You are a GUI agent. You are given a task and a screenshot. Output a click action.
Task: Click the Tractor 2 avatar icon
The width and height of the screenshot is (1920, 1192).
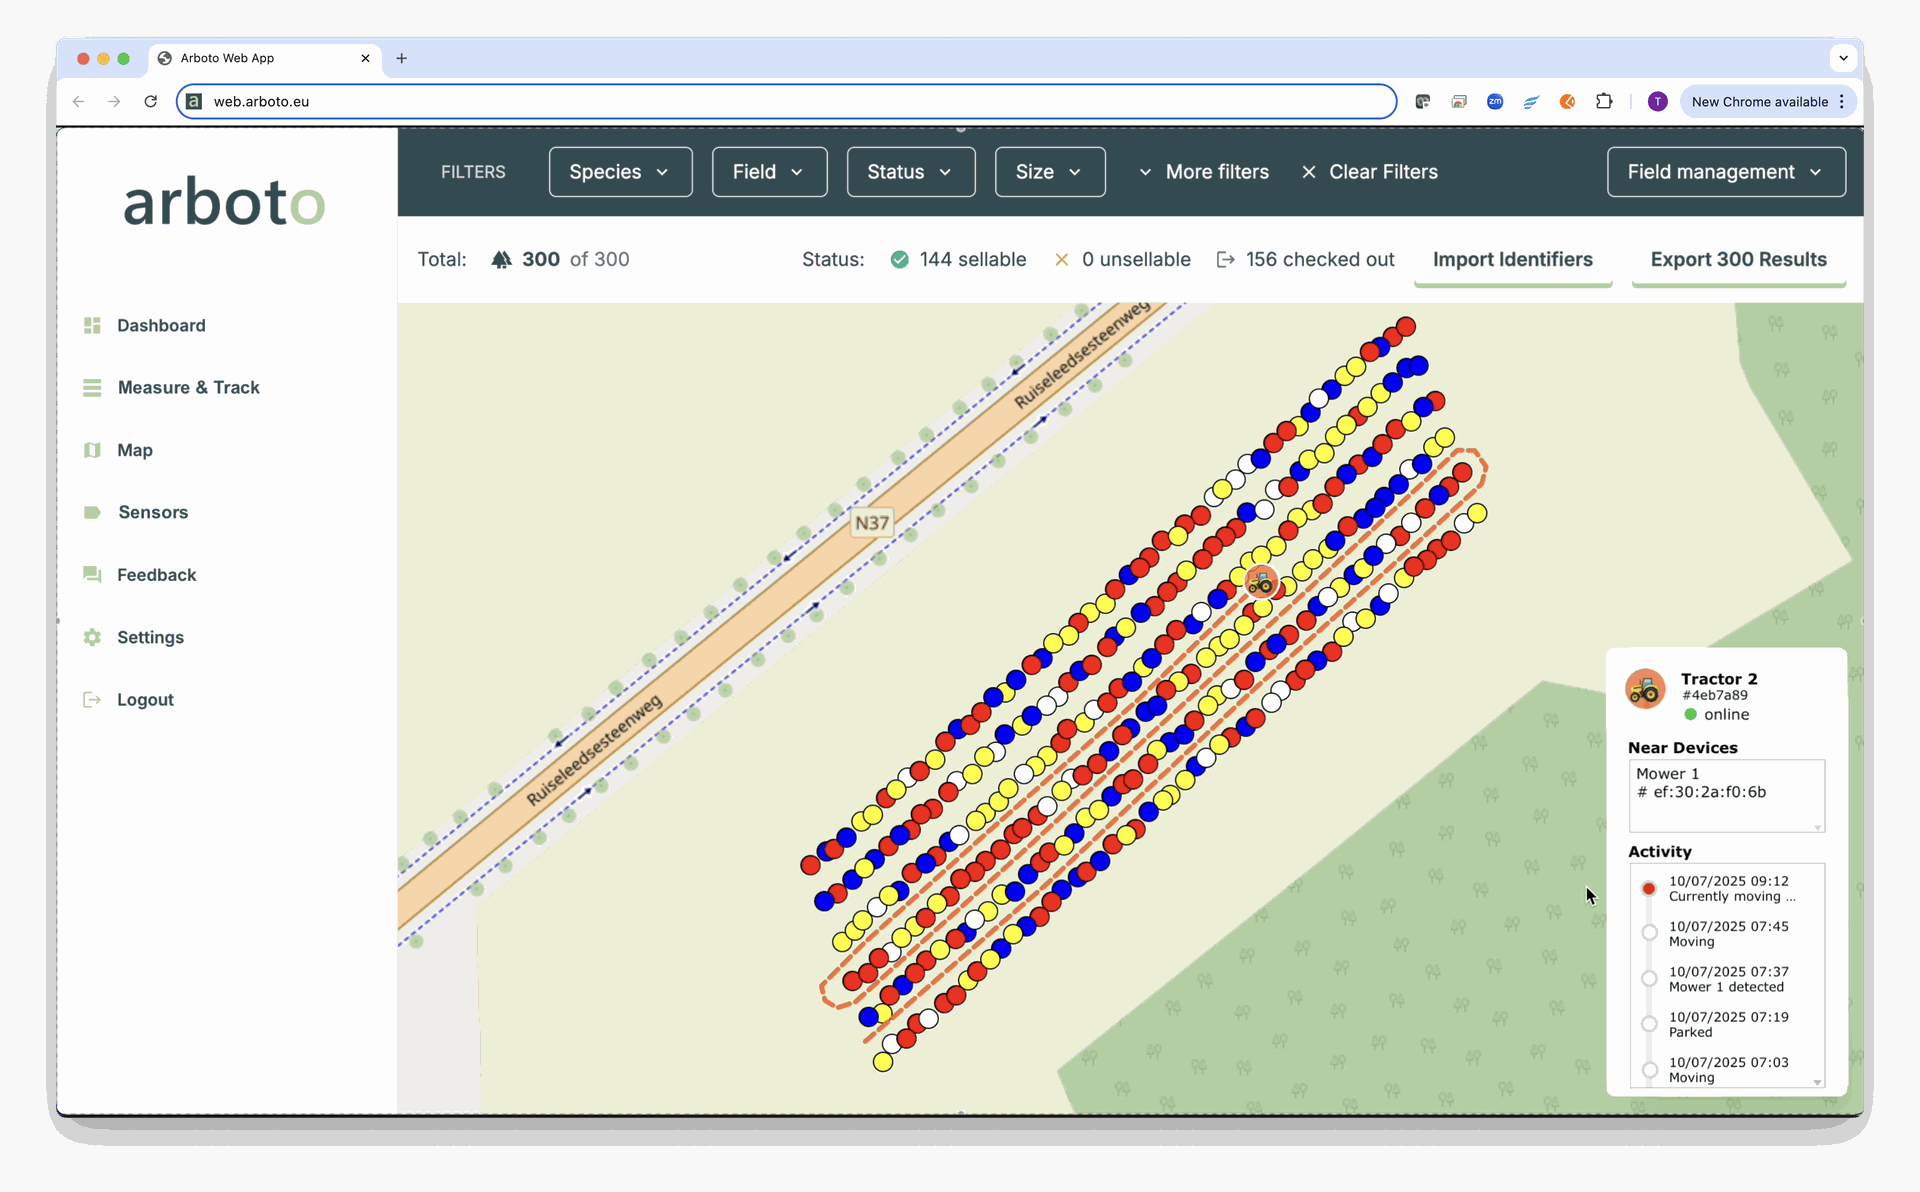(x=1645, y=689)
